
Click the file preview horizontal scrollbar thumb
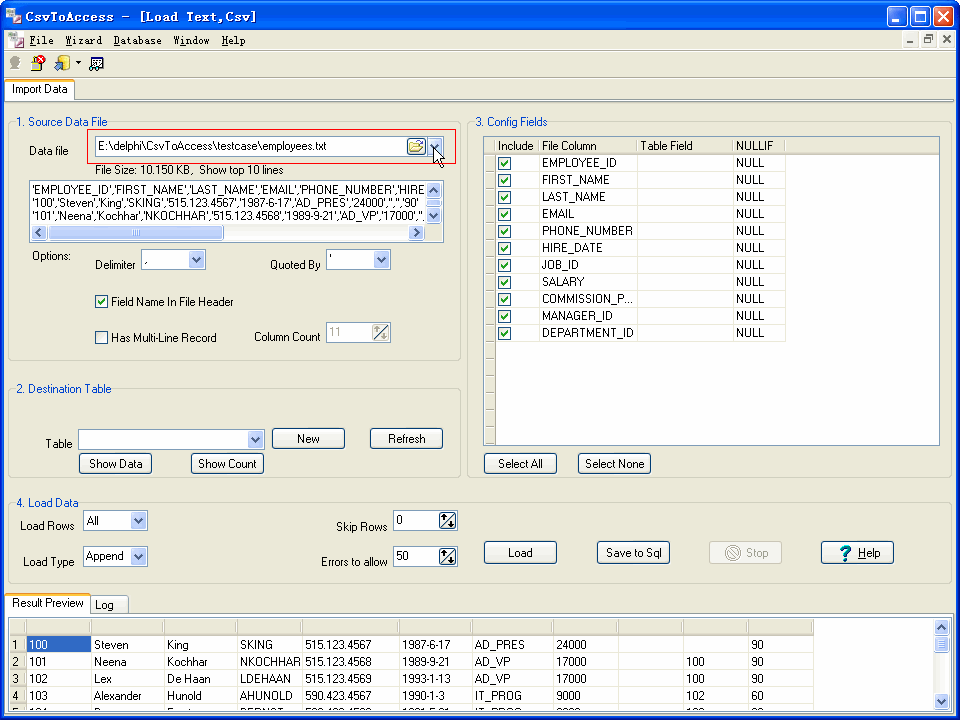[136, 233]
